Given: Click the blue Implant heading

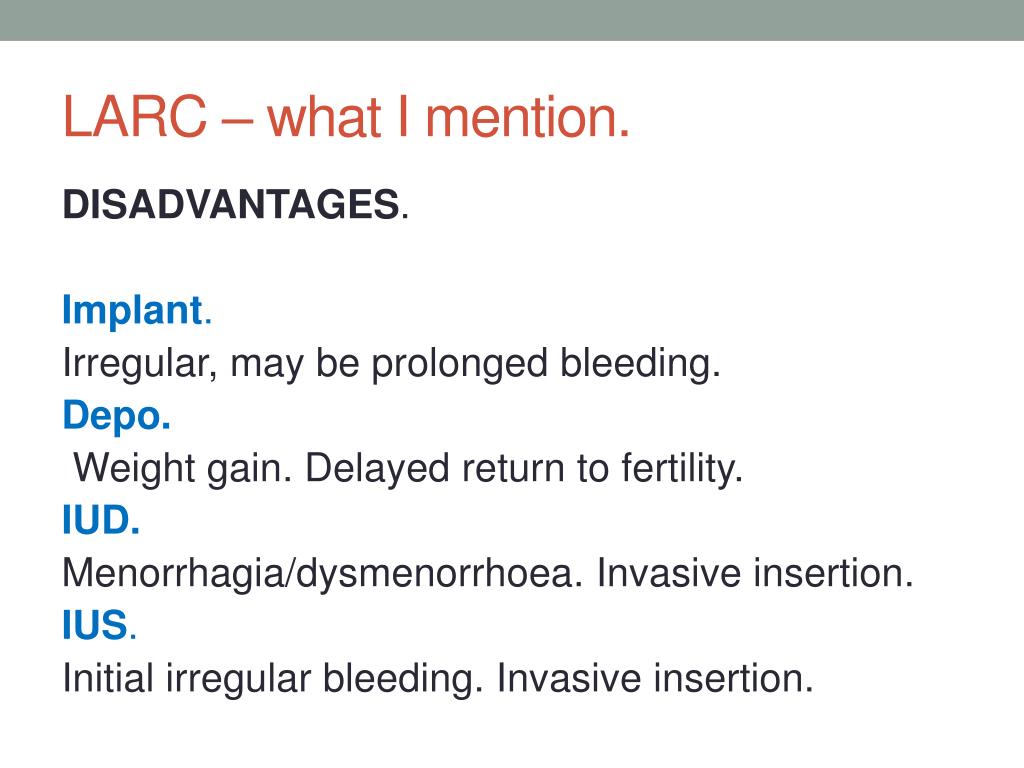Looking at the screenshot, I should click(x=136, y=311).
